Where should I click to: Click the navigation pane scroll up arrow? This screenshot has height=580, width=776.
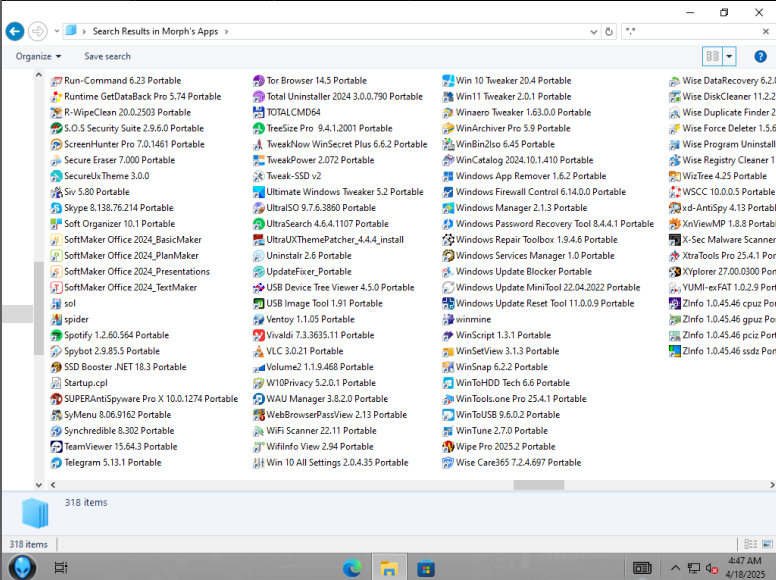tap(39, 75)
